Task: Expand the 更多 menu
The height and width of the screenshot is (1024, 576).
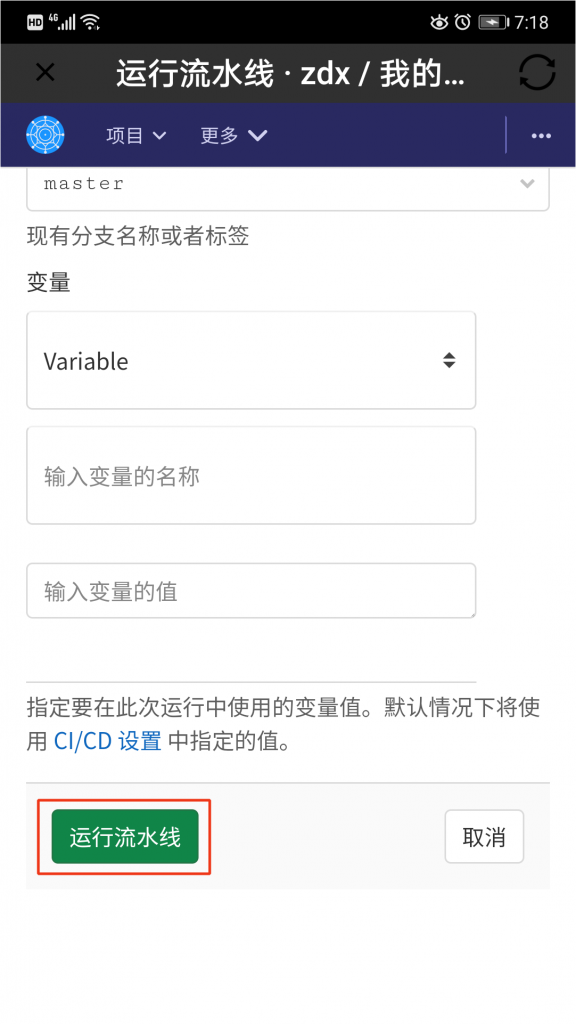Action: (x=233, y=136)
